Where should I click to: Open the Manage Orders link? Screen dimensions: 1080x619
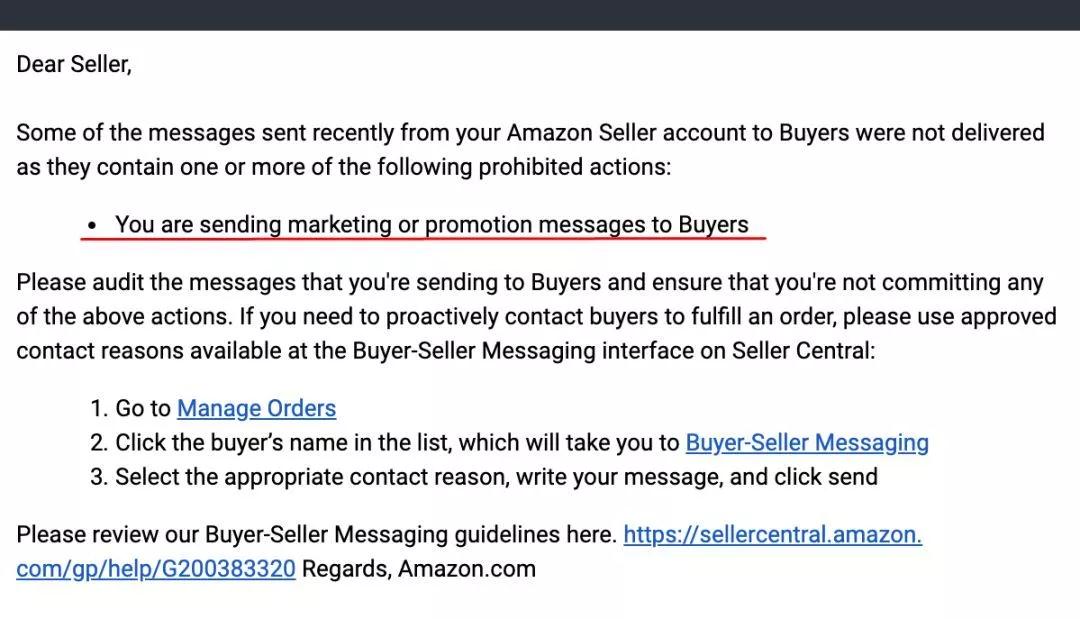[x=256, y=408]
